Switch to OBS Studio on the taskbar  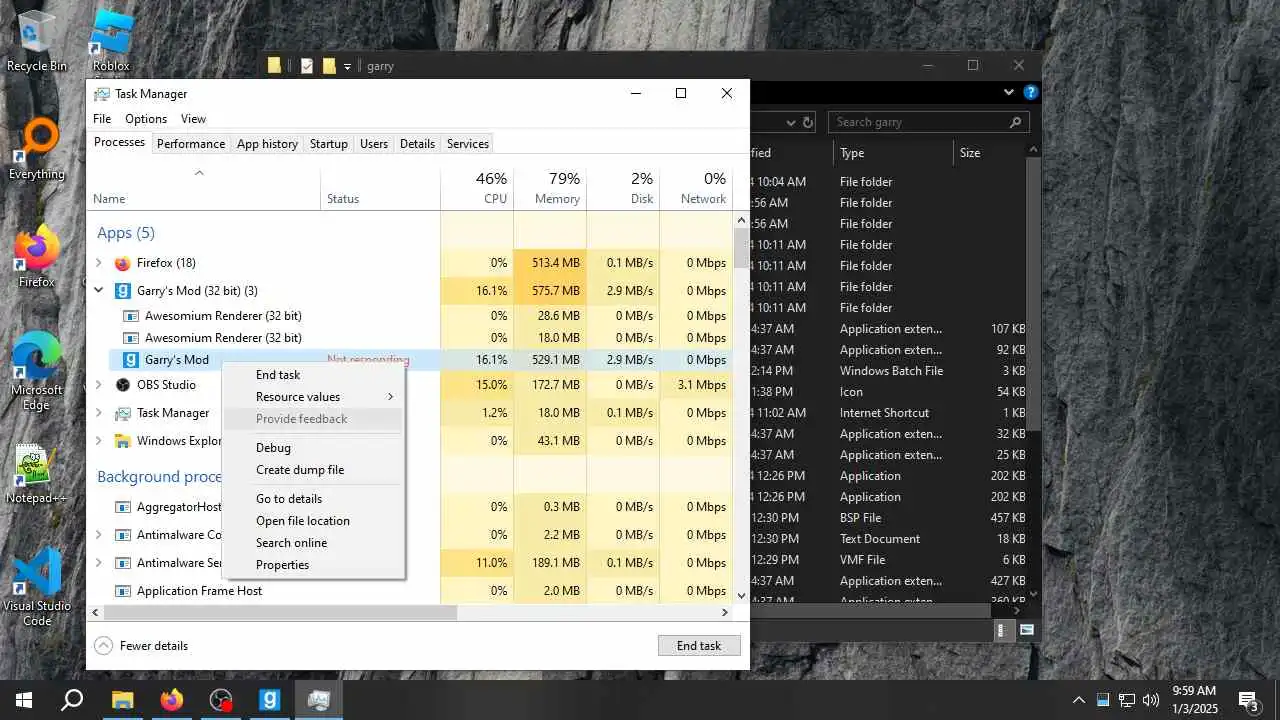pos(221,700)
